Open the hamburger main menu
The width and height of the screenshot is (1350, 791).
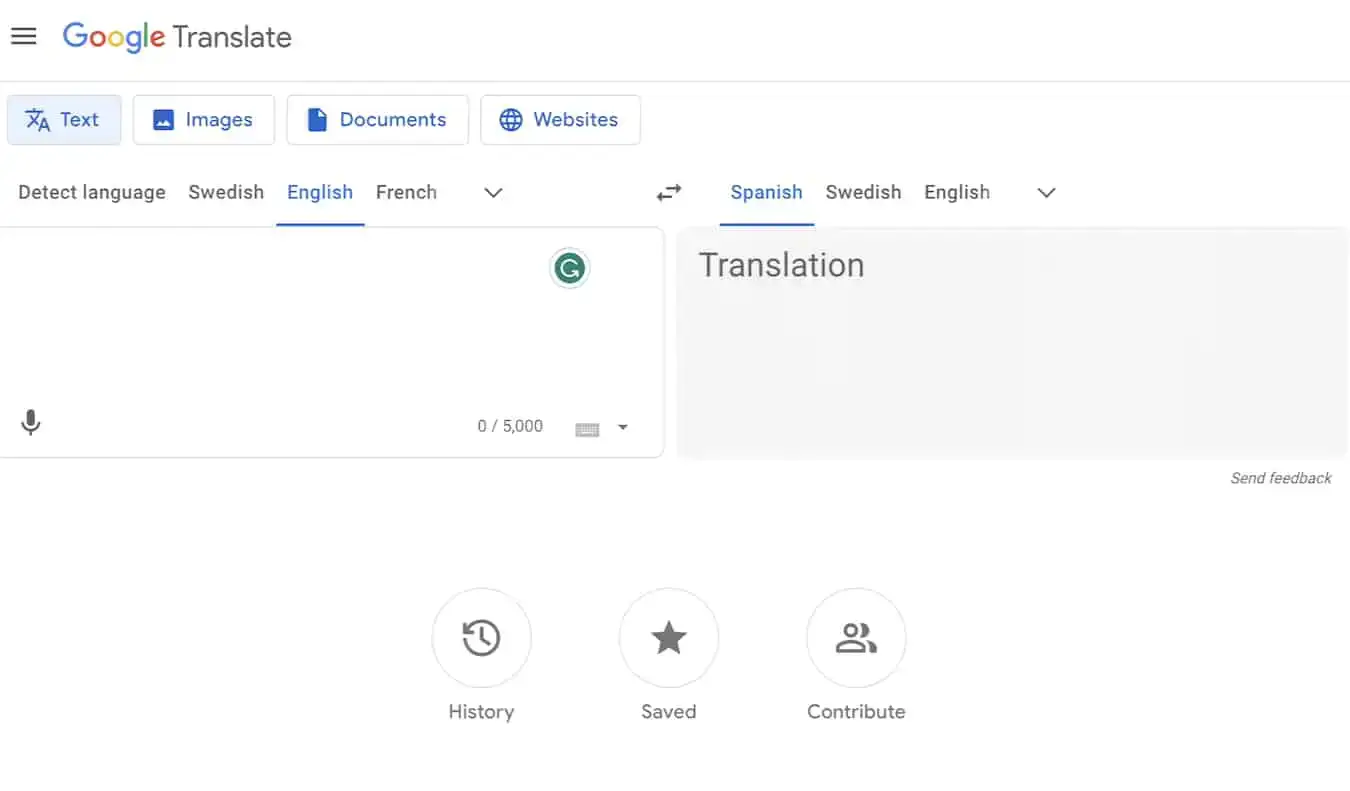[23, 37]
